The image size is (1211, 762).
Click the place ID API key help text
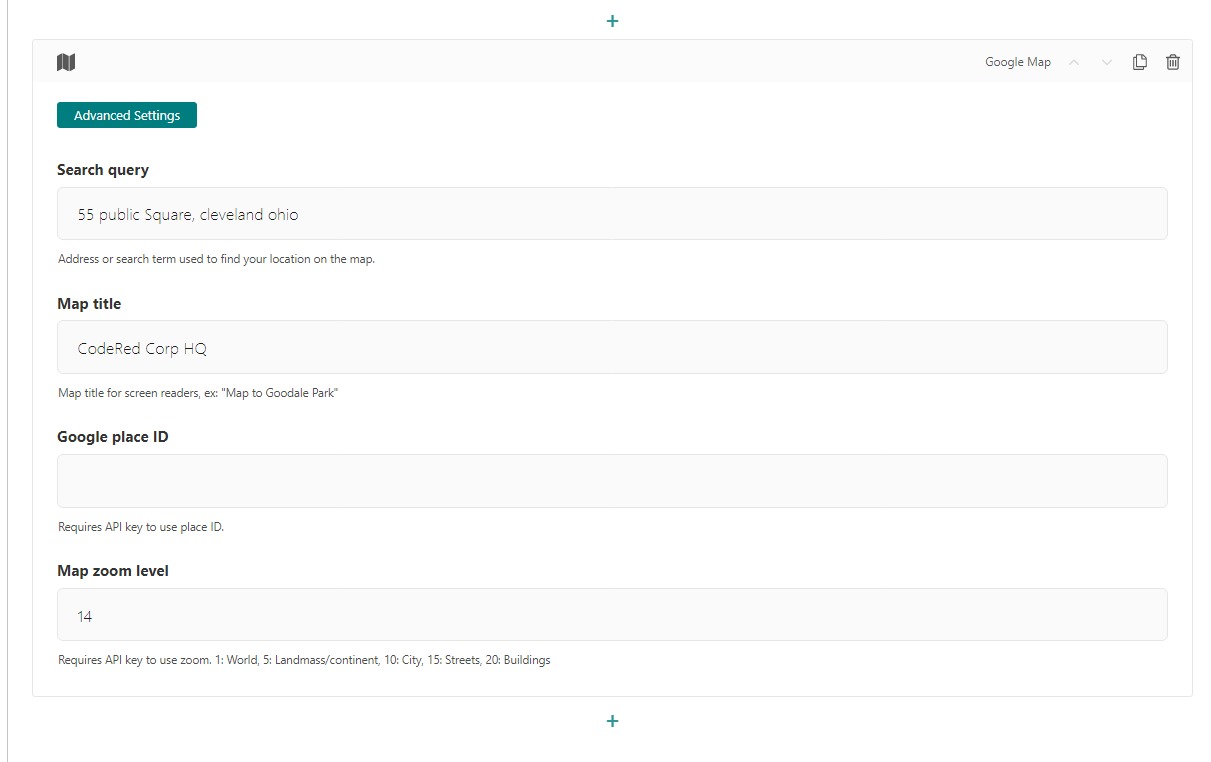click(x=141, y=527)
